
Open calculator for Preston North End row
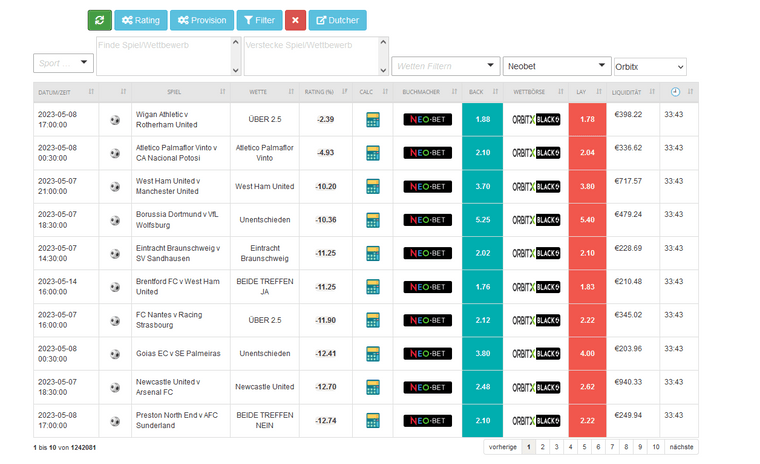373,420
